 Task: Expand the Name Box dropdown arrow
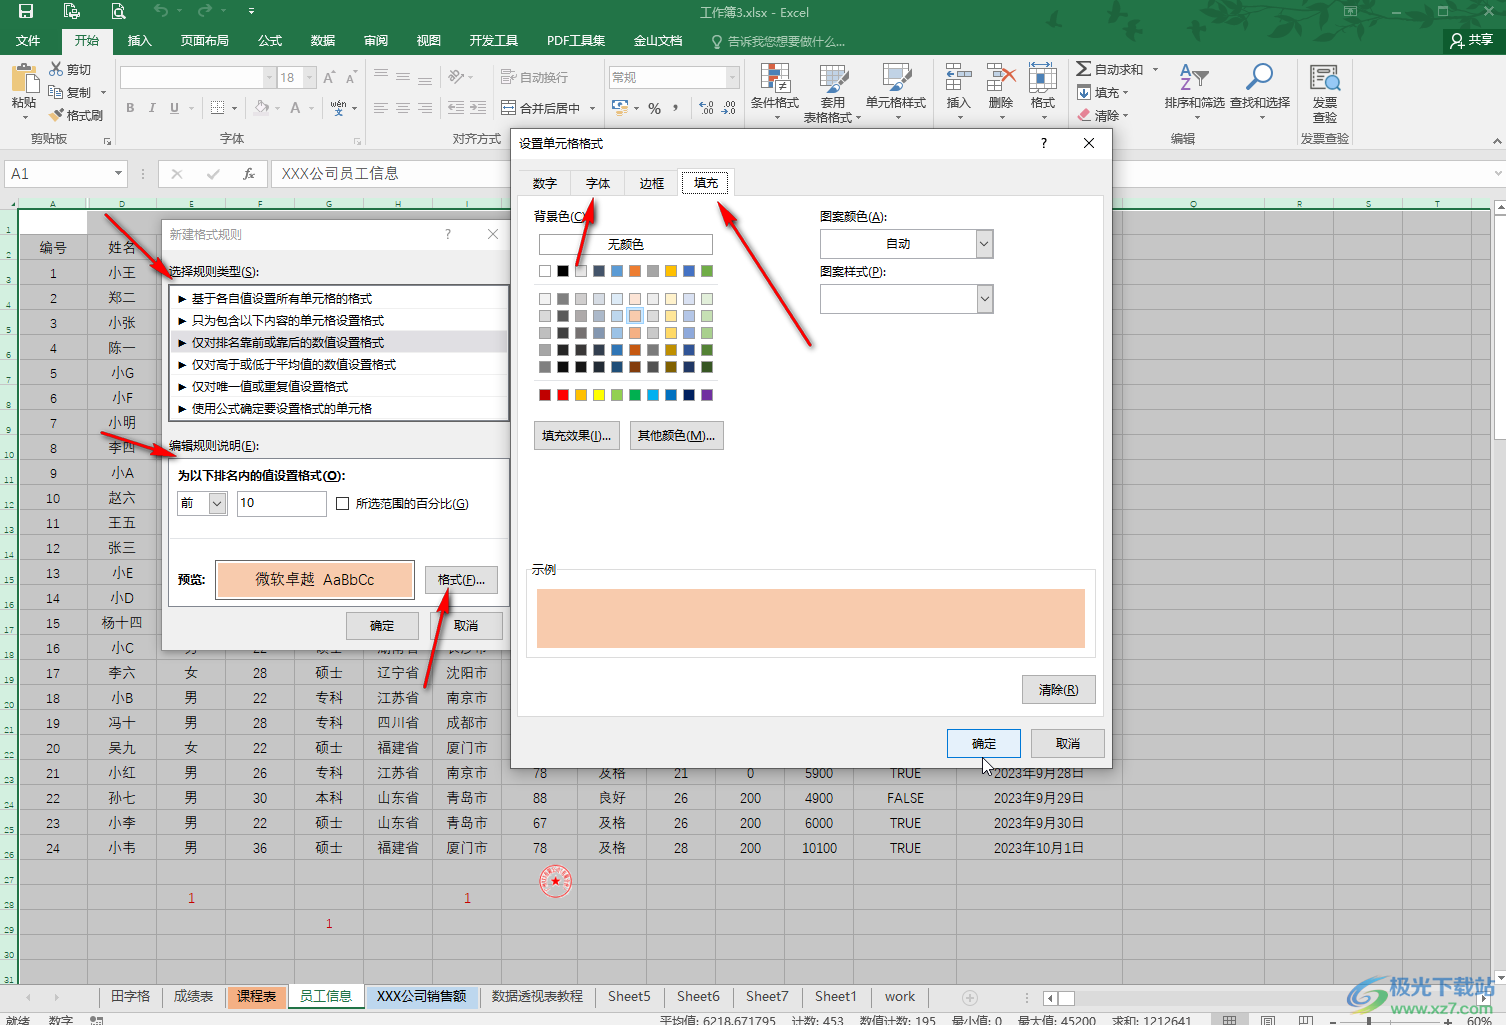(118, 174)
